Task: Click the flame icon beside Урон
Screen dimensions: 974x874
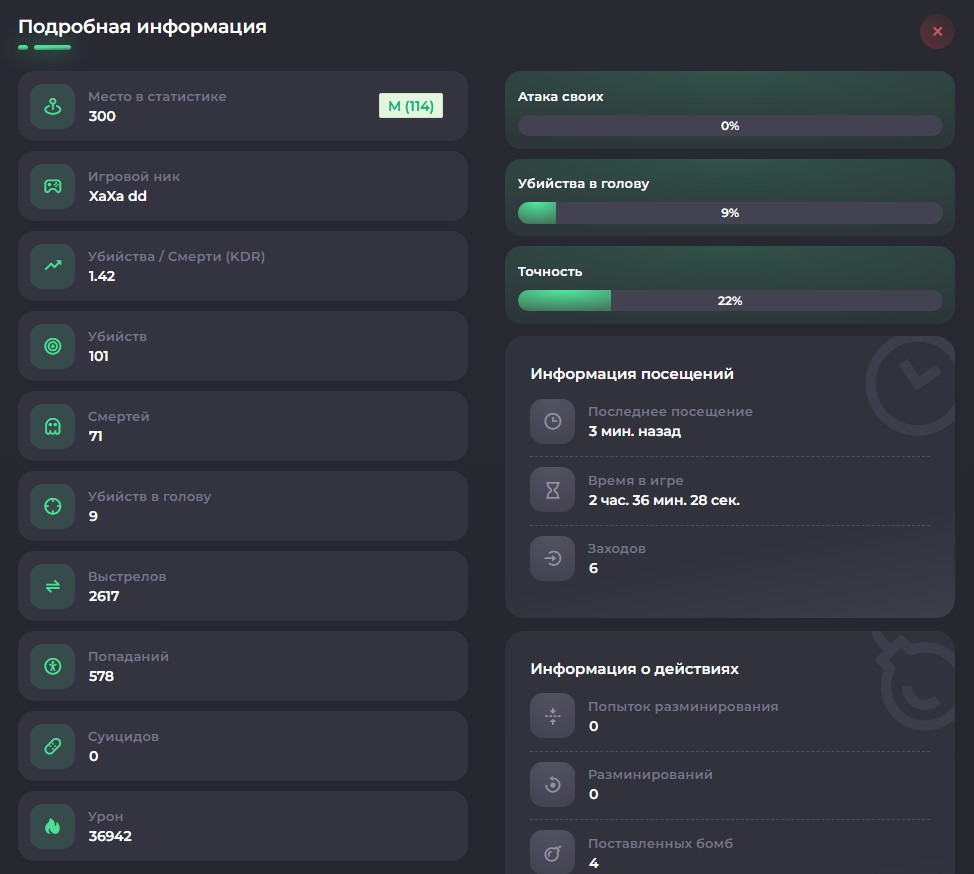Action: [53, 826]
